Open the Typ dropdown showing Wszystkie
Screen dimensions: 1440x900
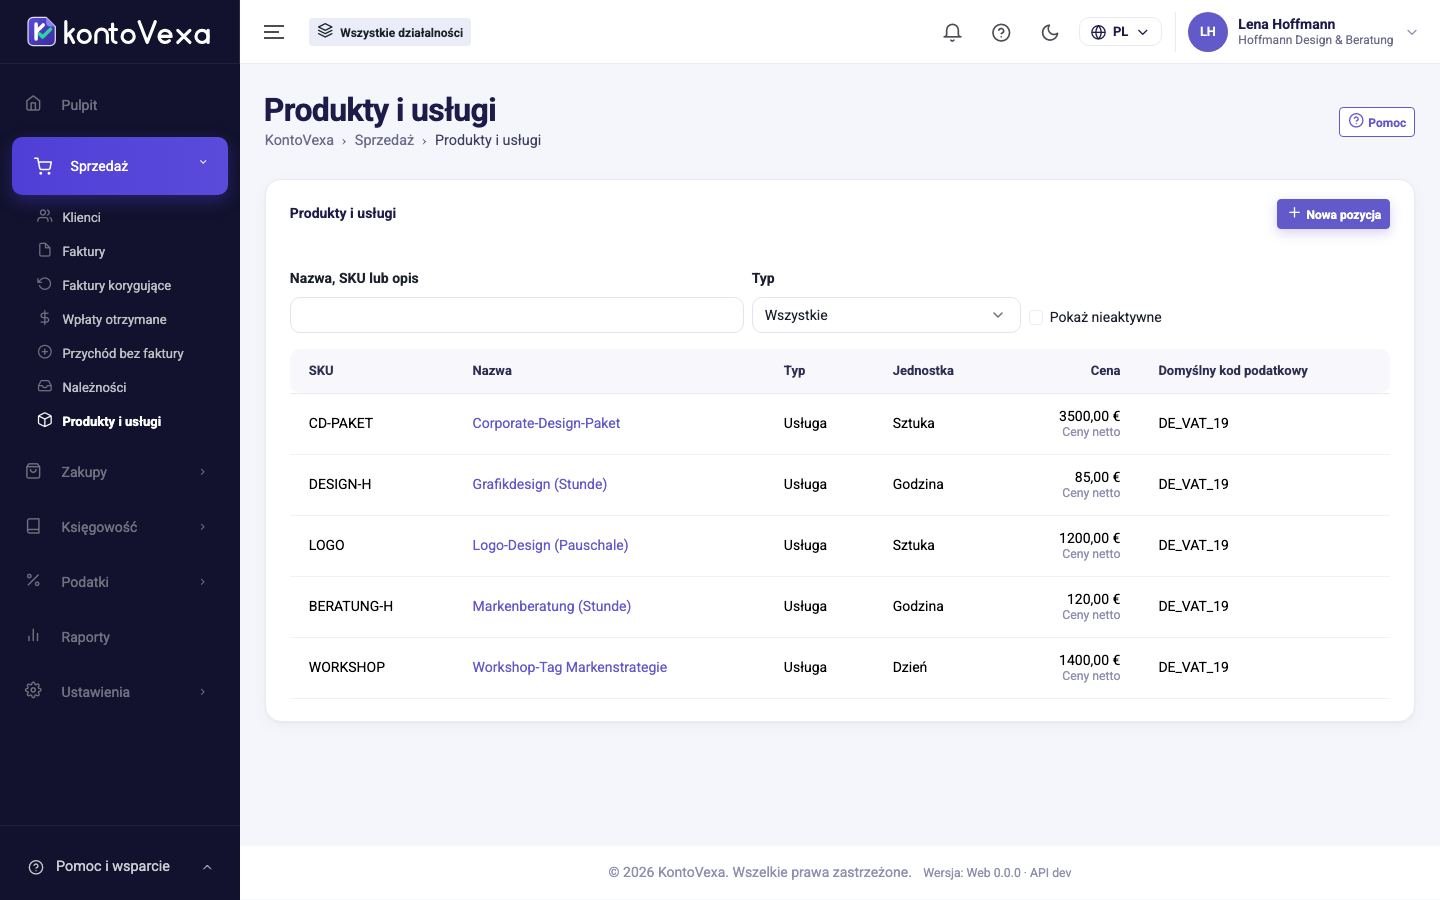pos(885,315)
